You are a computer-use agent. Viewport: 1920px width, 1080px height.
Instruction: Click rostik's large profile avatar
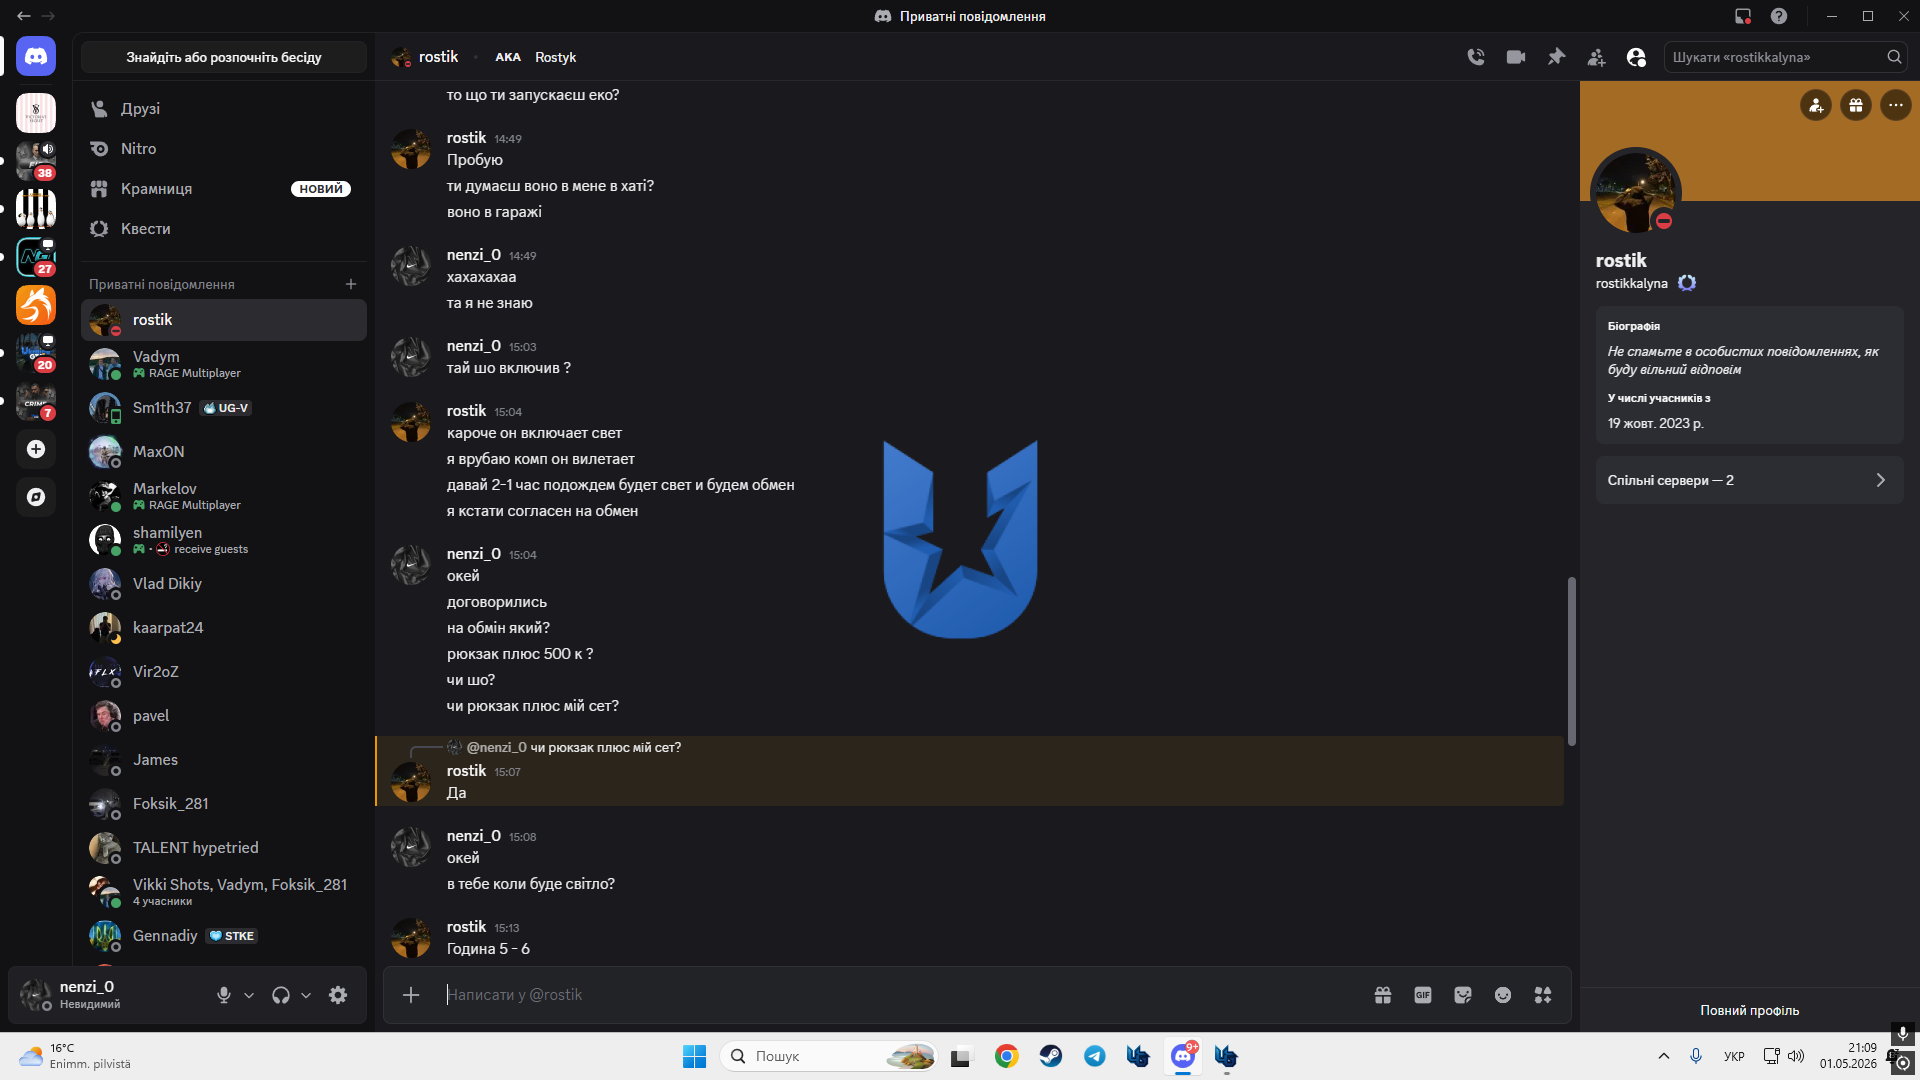tap(1636, 193)
